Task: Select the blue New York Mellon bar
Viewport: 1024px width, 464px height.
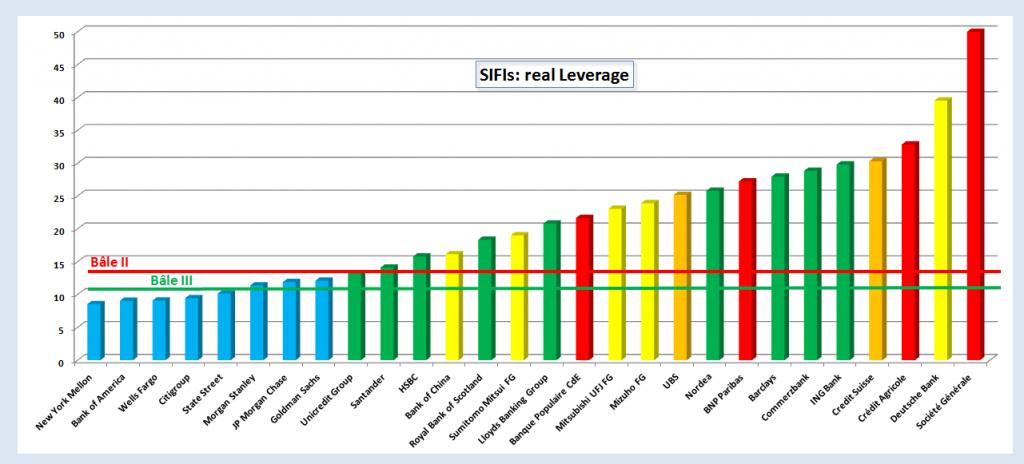Action: coord(95,331)
